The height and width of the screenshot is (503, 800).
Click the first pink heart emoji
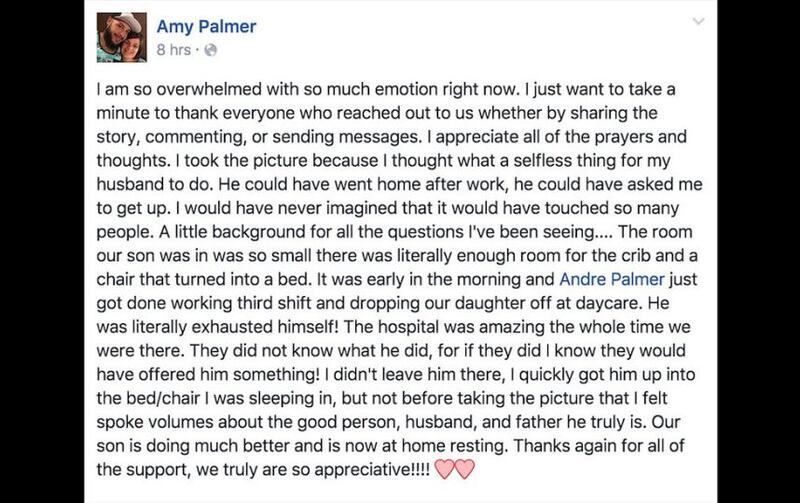coord(445,469)
